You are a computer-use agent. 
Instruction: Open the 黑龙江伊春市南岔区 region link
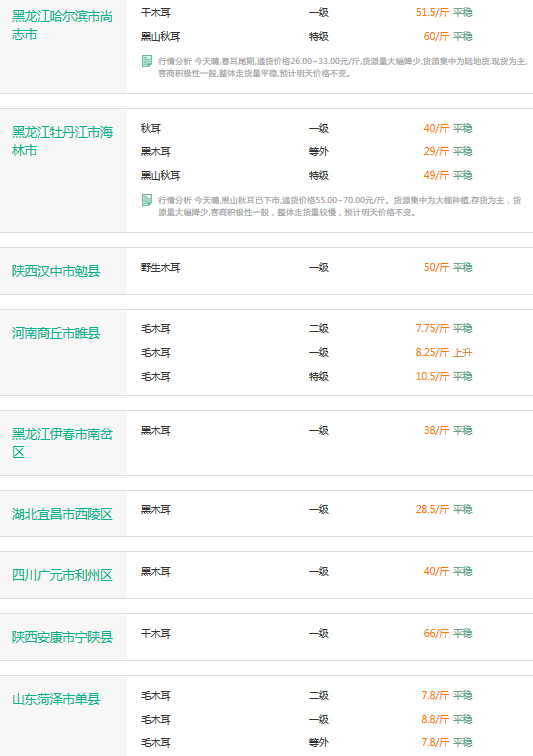point(62,443)
